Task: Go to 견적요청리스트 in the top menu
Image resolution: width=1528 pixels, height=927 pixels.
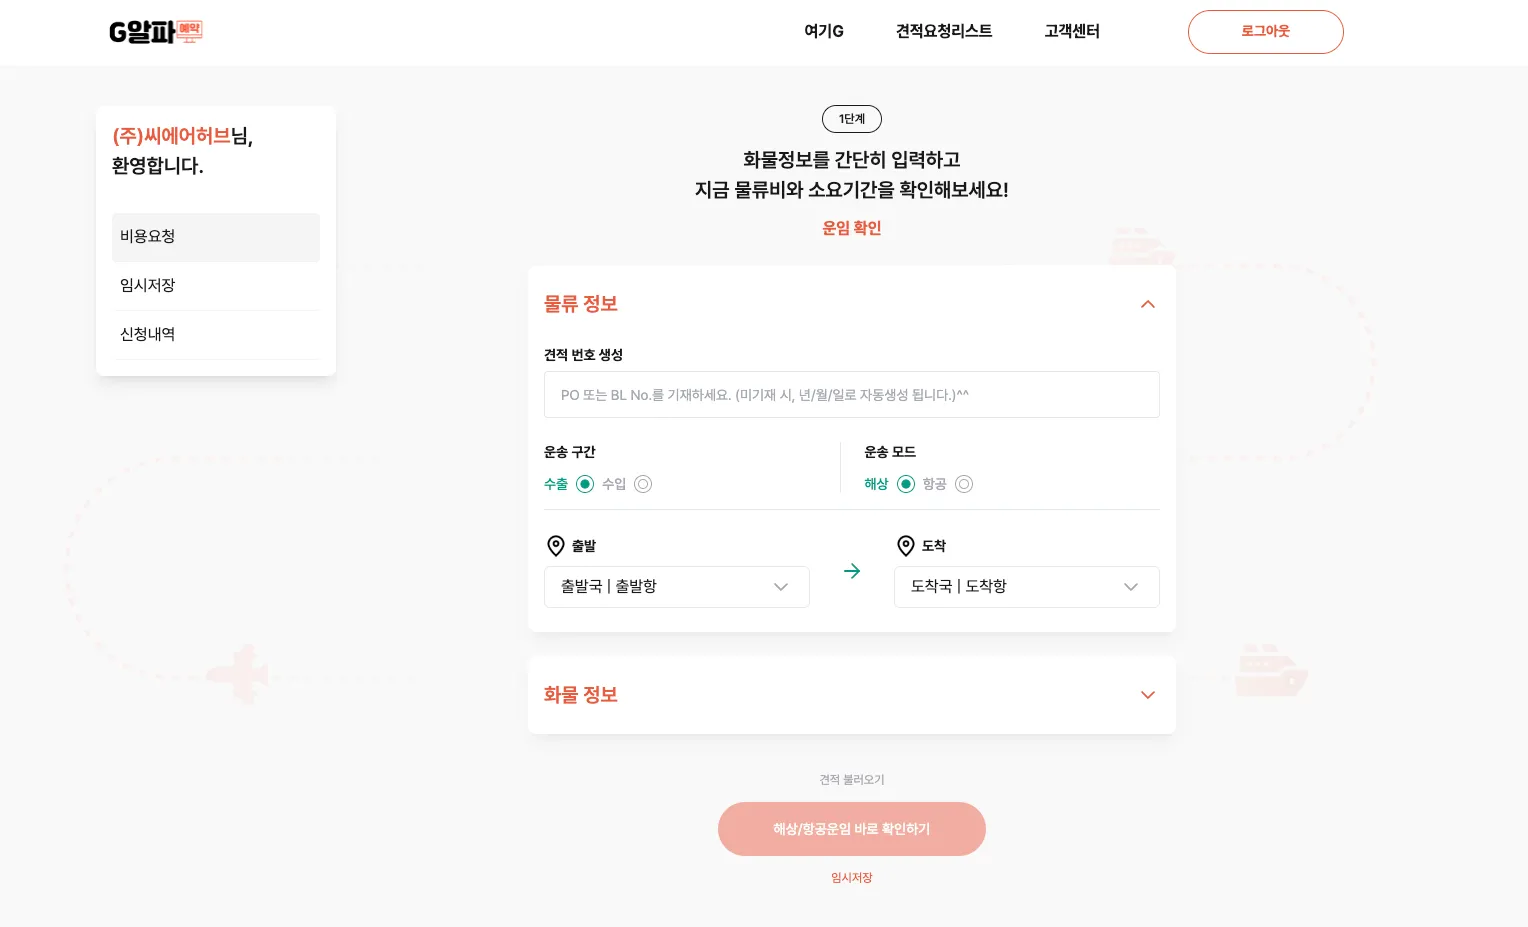Action: [944, 31]
